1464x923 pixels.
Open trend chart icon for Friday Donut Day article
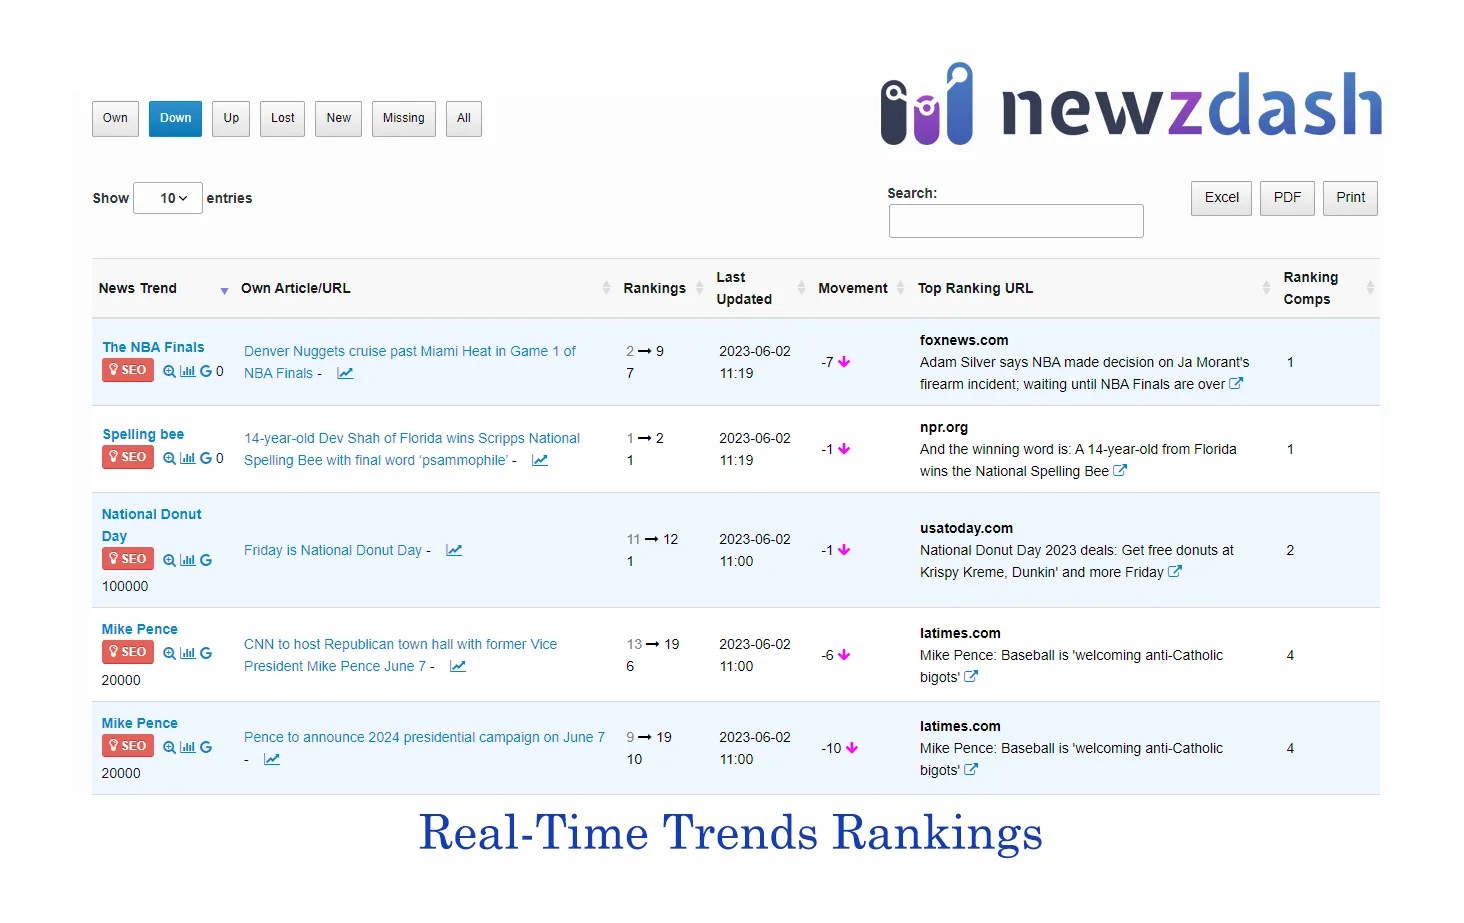454,550
